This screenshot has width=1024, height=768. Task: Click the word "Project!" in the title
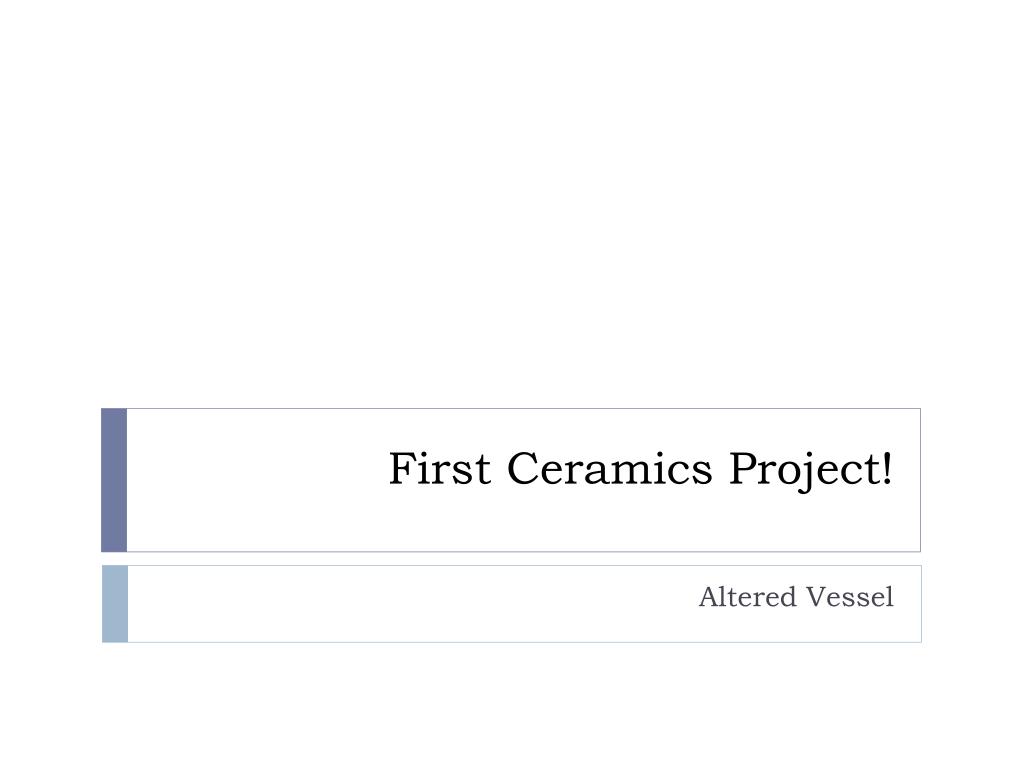(810, 470)
